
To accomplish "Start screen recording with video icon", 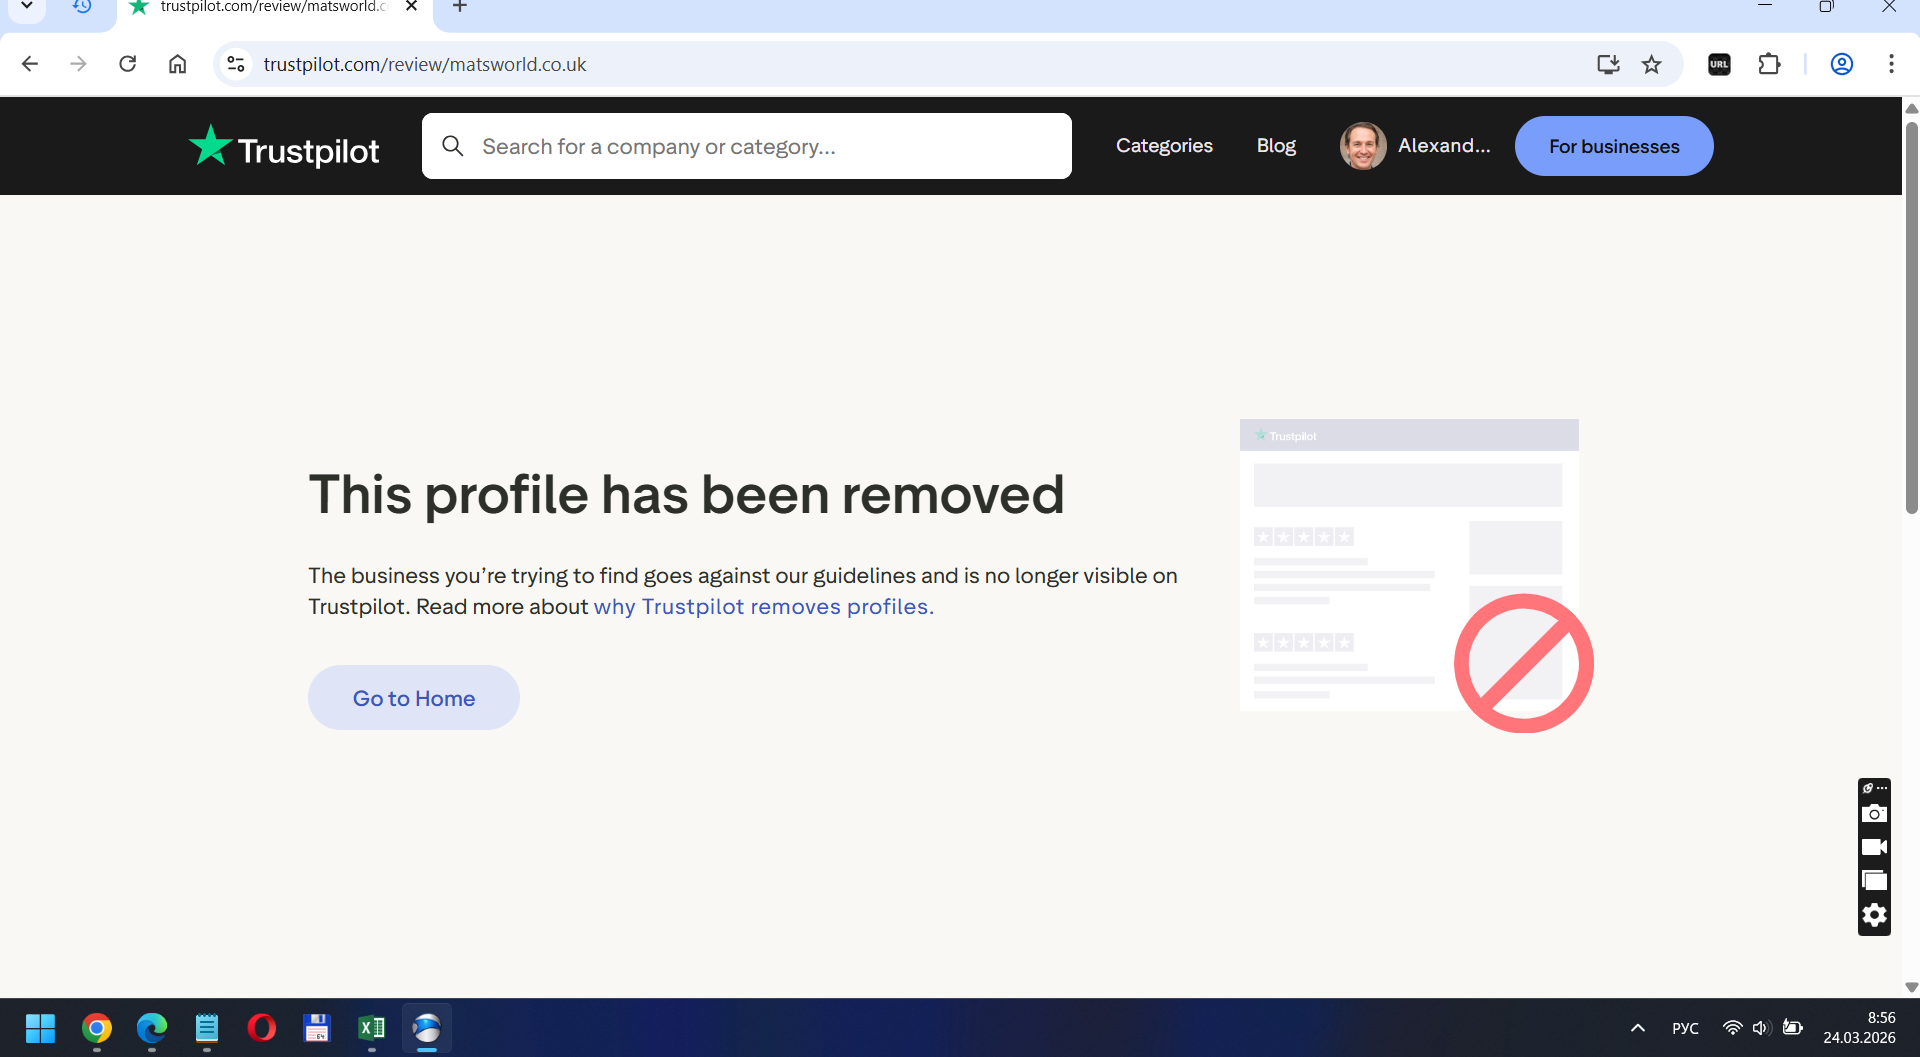I will [x=1874, y=847].
